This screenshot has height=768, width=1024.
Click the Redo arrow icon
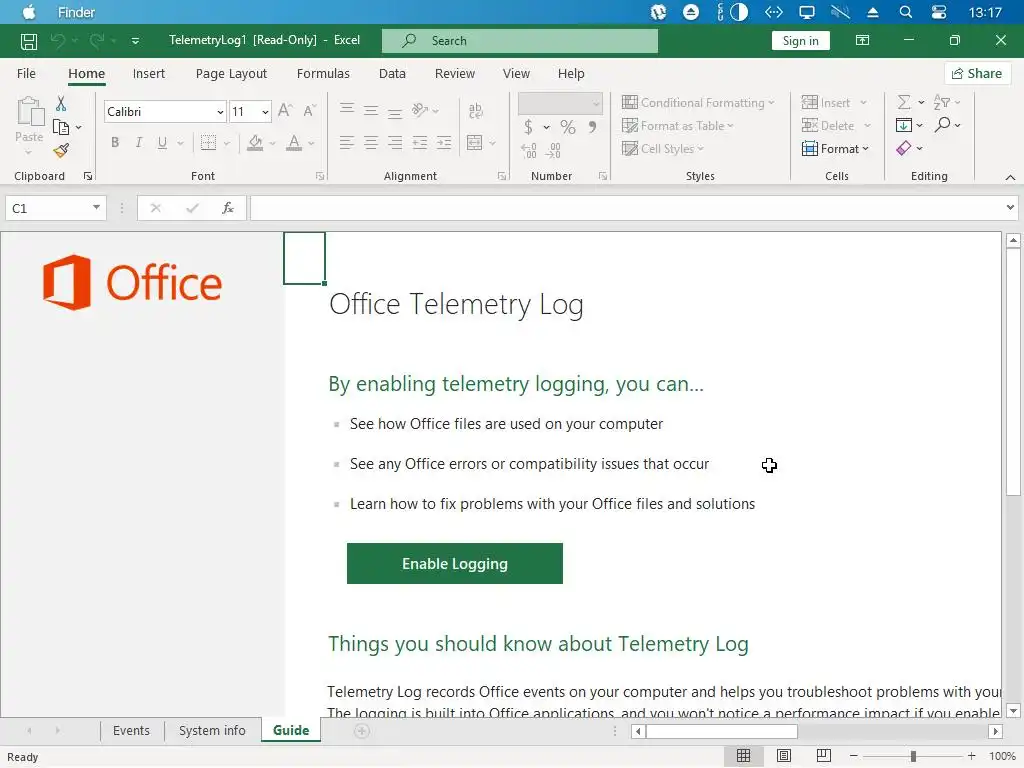click(97, 41)
